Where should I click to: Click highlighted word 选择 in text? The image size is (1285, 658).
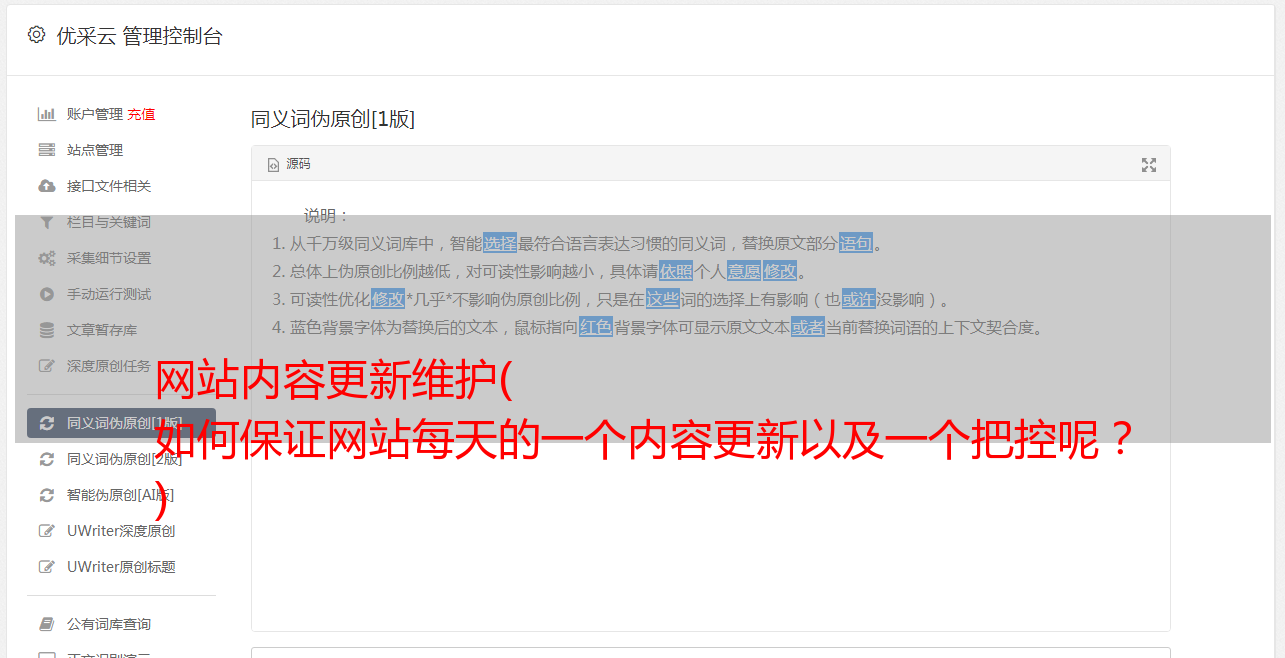[500, 243]
